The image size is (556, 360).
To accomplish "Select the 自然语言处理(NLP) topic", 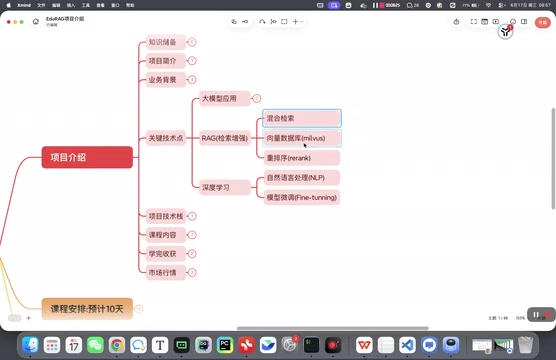I will 302,178.
